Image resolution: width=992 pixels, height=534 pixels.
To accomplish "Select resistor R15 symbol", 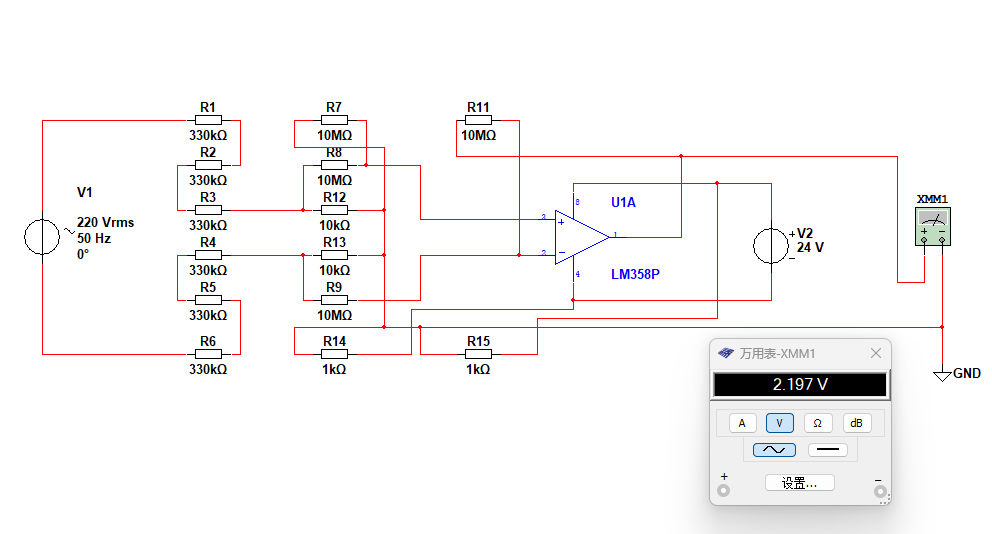I will click(478, 354).
